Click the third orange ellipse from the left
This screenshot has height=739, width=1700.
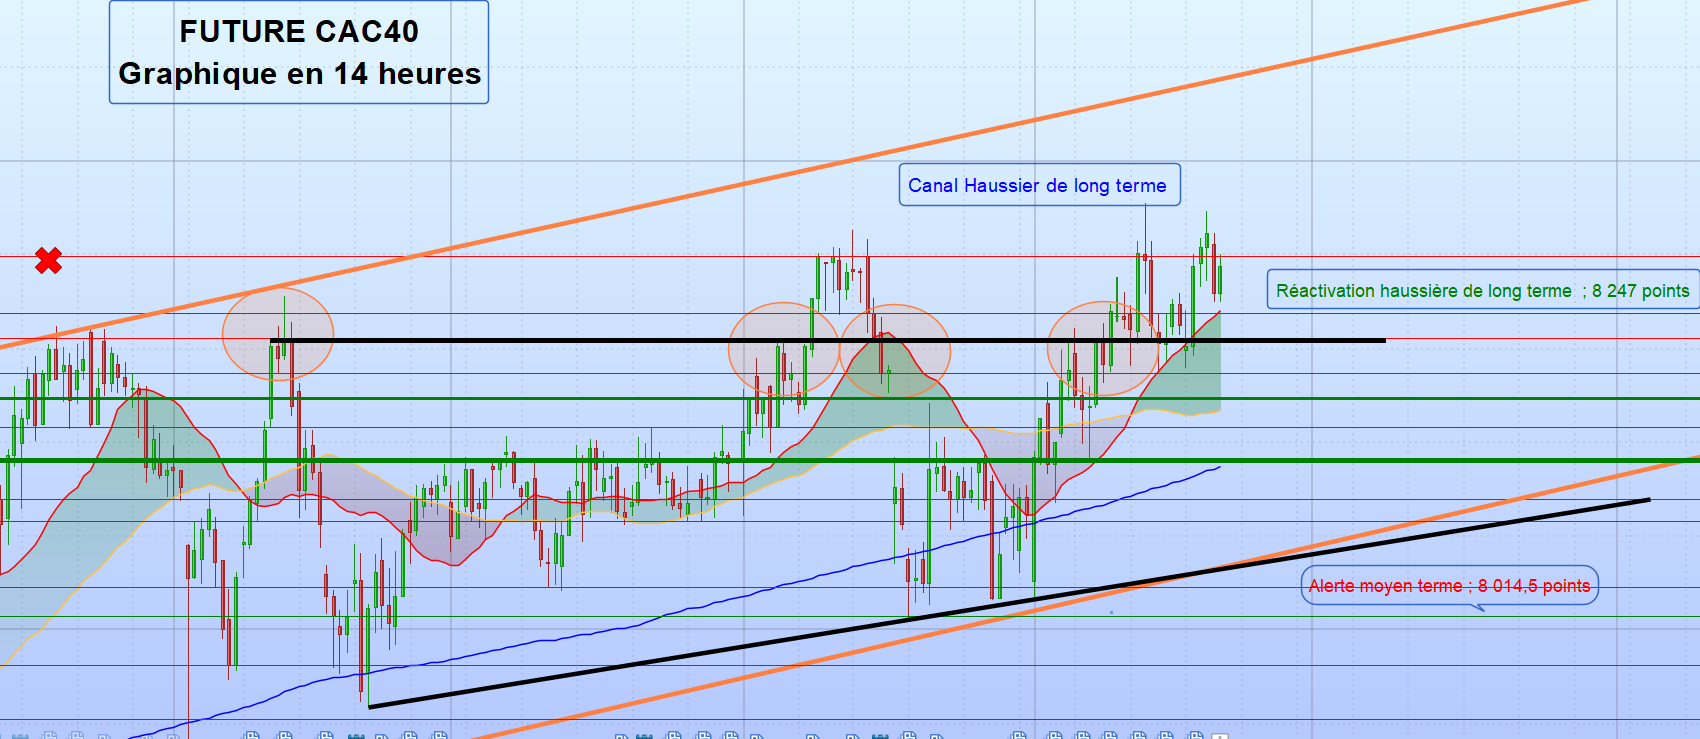tap(894, 351)
